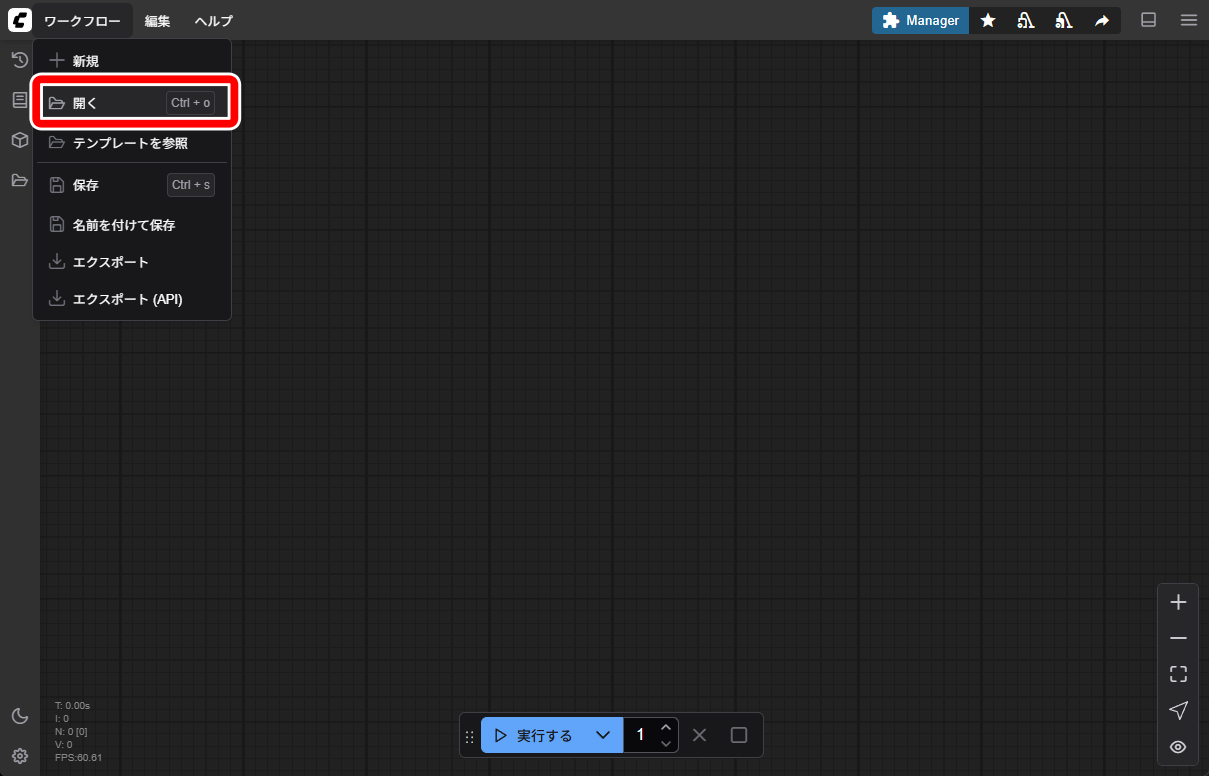Open the node library list sidebar icon
The width and height of the screenshot is (1209, 776).
[19, 100]
